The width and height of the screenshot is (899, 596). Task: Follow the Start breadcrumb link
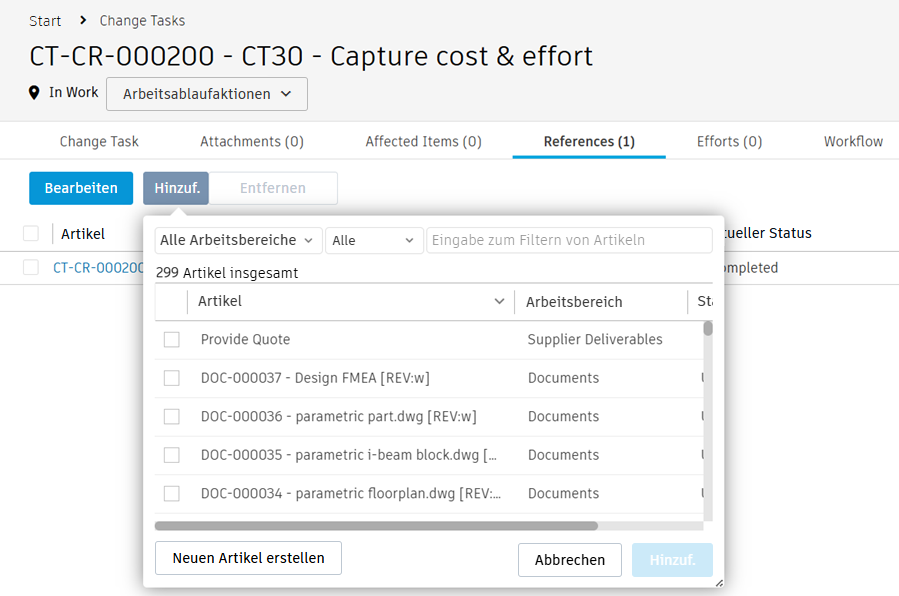(45, 21)
